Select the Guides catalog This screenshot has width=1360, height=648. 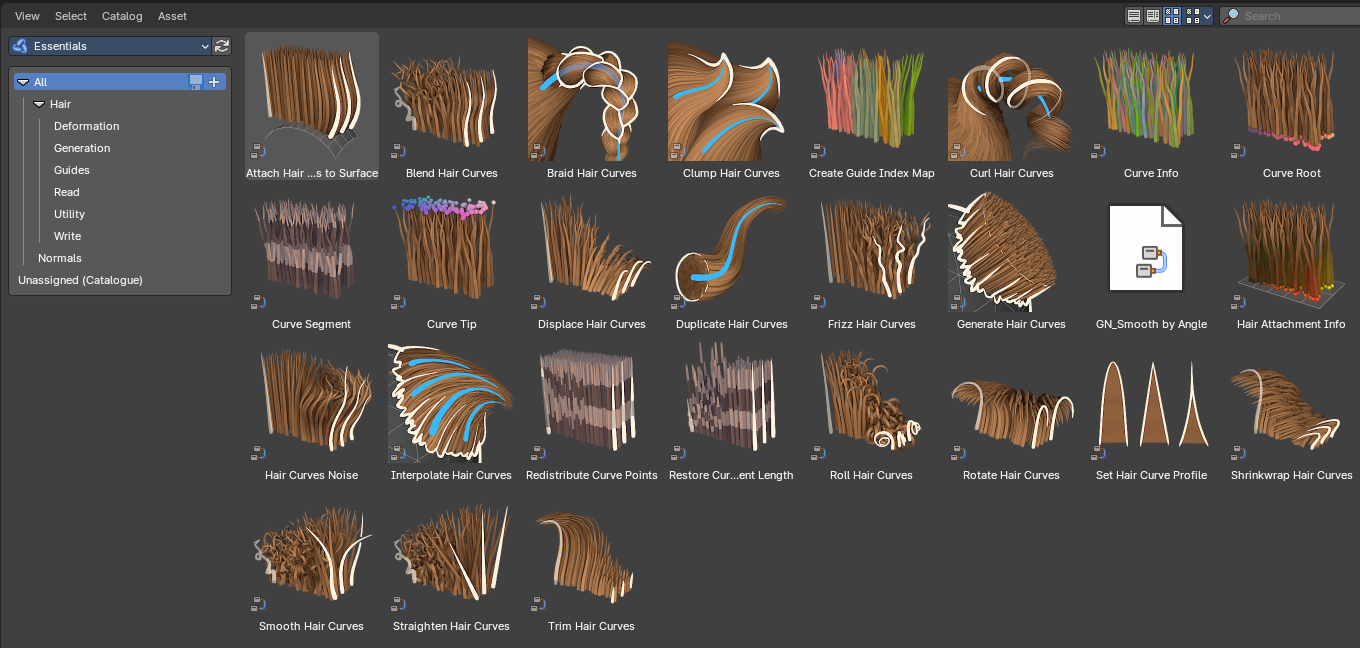click(x=72, y=170)
